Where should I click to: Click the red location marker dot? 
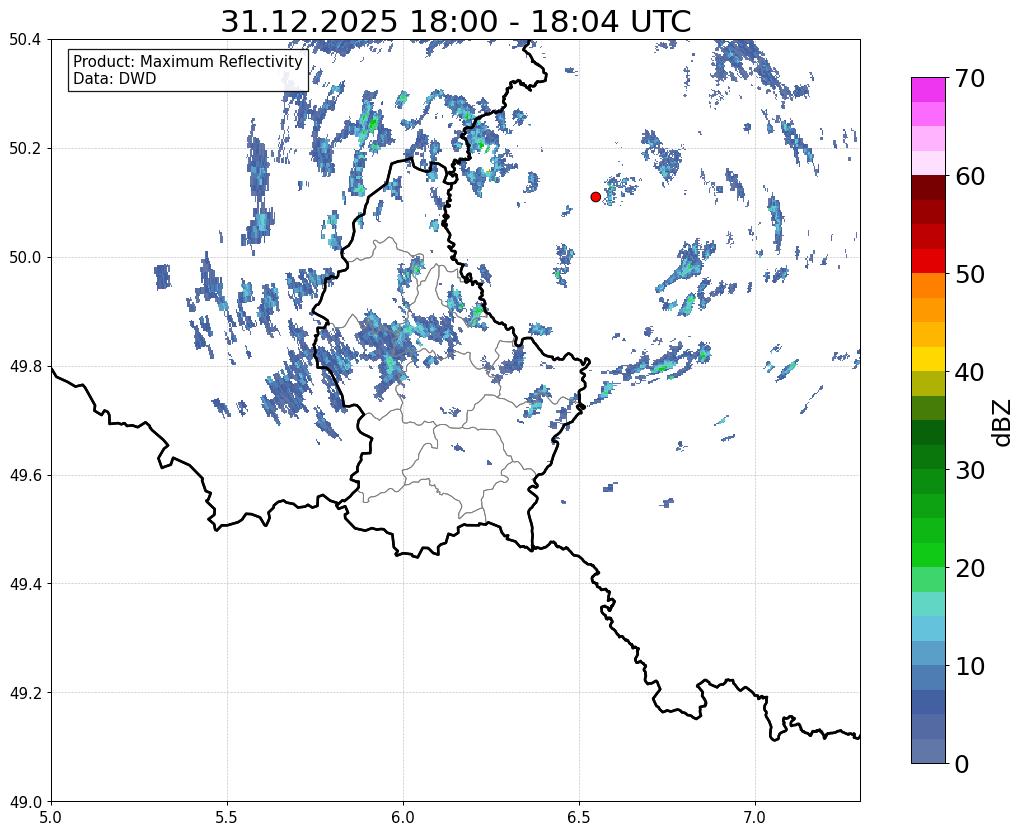coord(595,197)
